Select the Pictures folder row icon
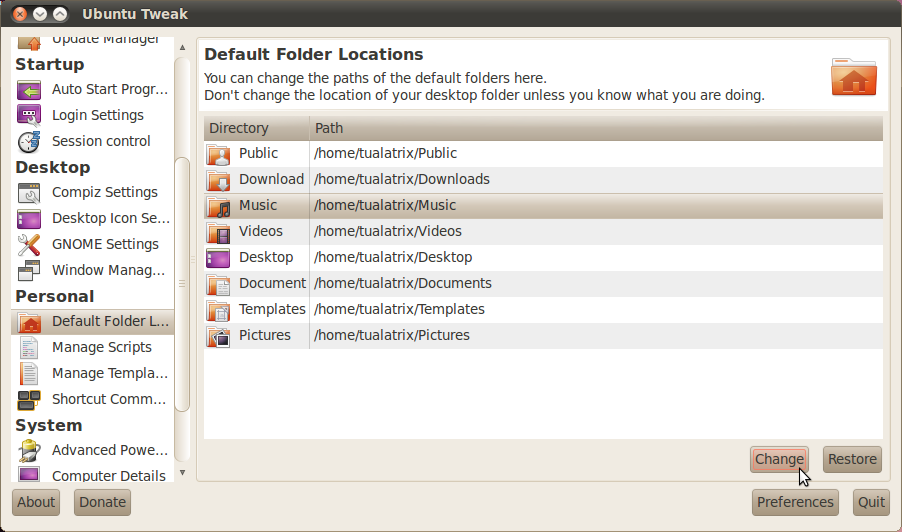 218,336
